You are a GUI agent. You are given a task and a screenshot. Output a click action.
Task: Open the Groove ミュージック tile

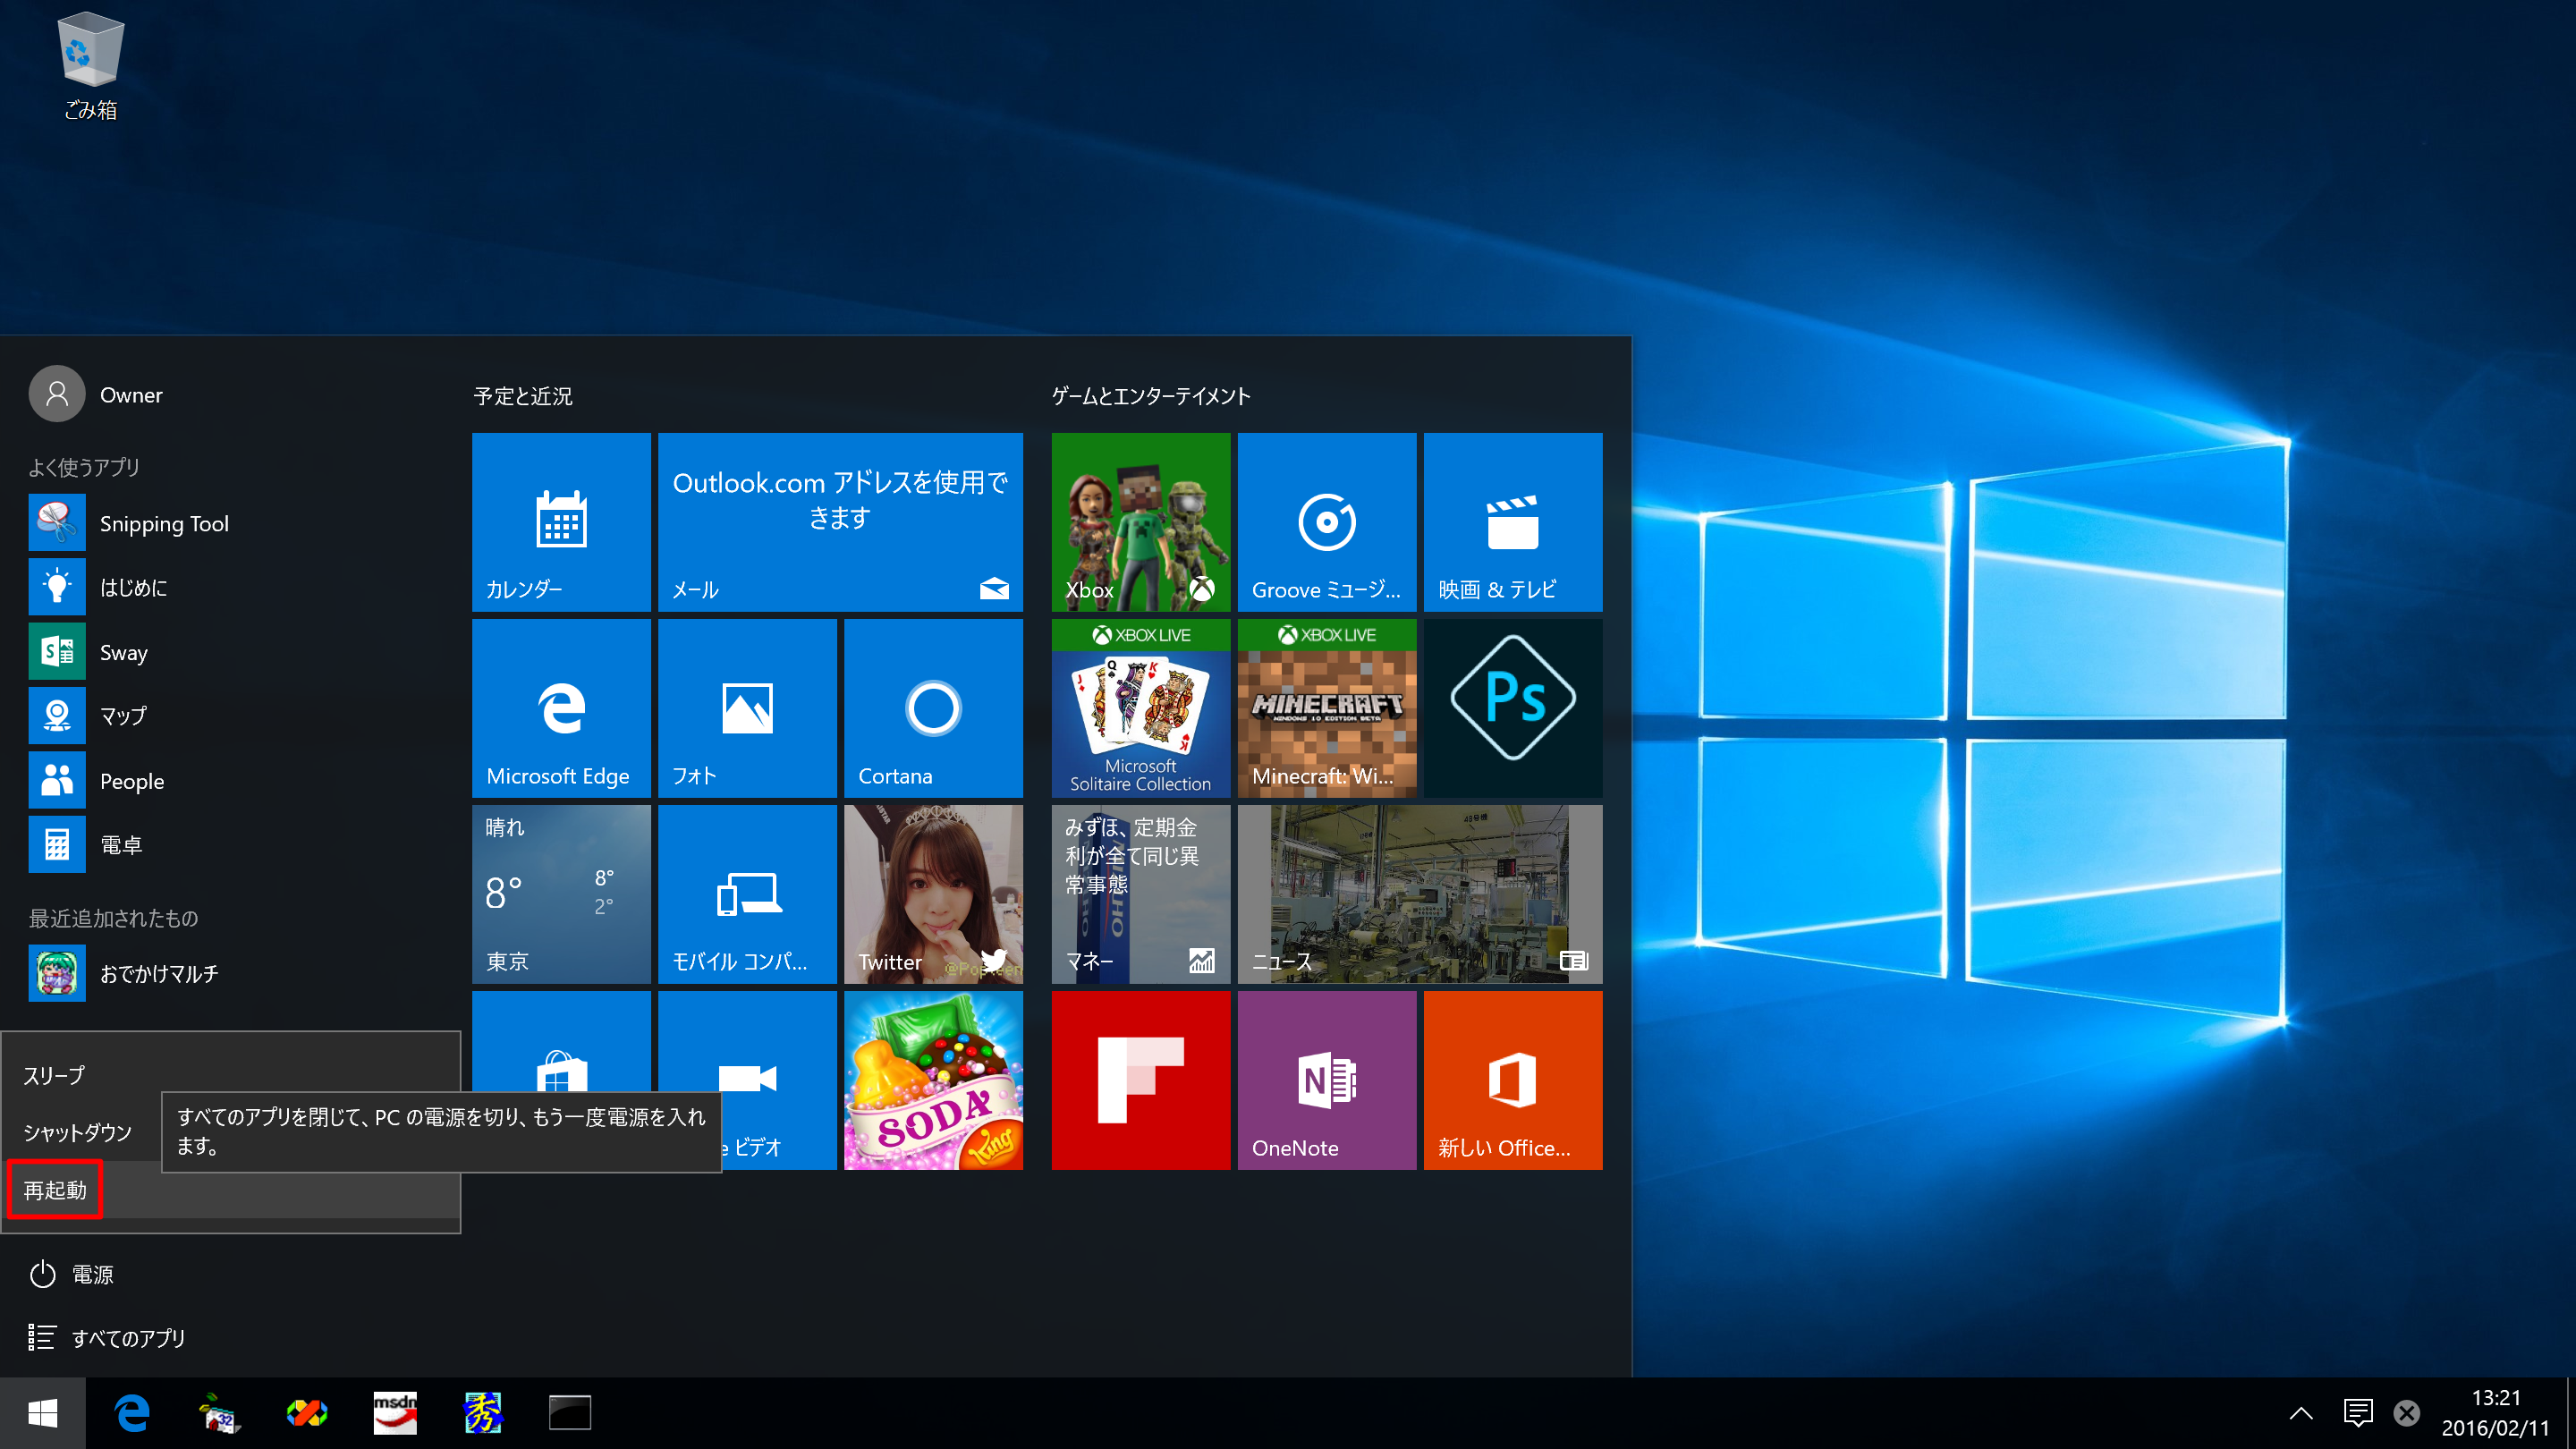coord(1327,522)
